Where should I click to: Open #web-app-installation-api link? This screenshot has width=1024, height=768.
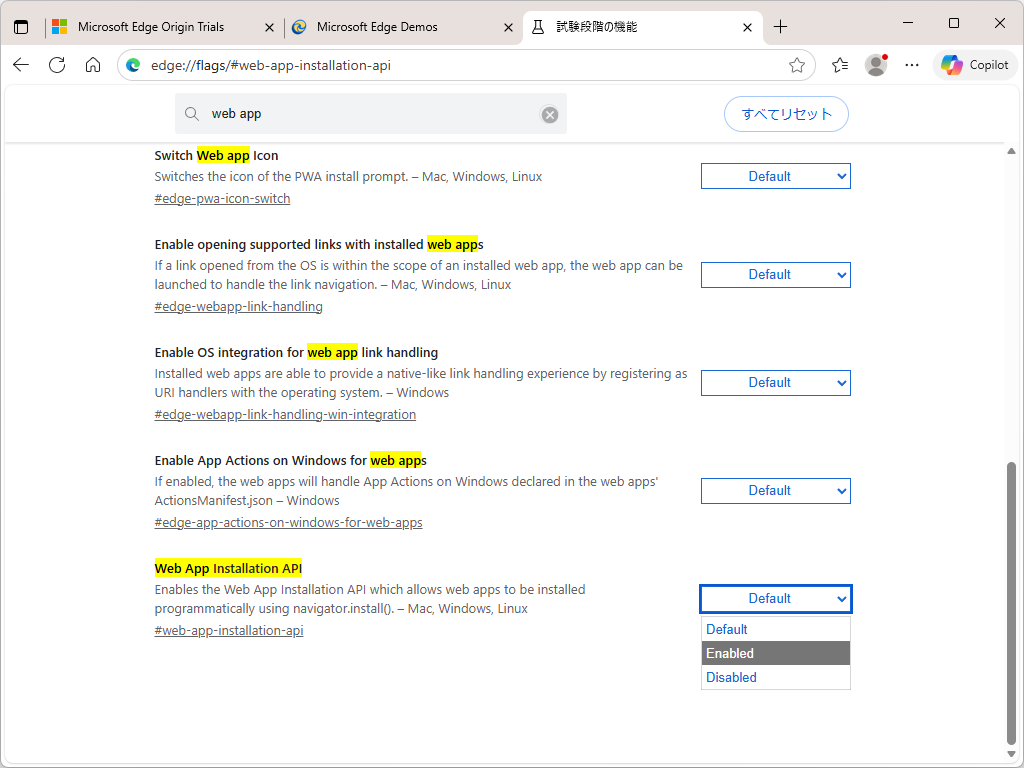pyautogui.click(x=229, y=631)
